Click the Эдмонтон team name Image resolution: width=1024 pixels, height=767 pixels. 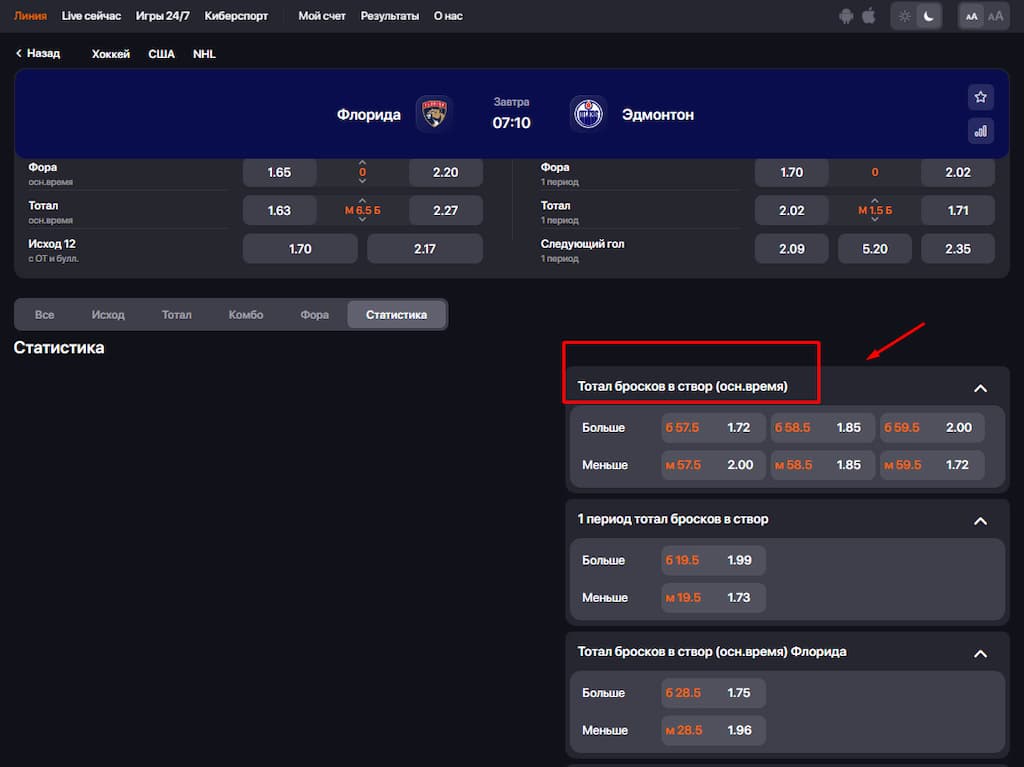(x=658, y=115)
